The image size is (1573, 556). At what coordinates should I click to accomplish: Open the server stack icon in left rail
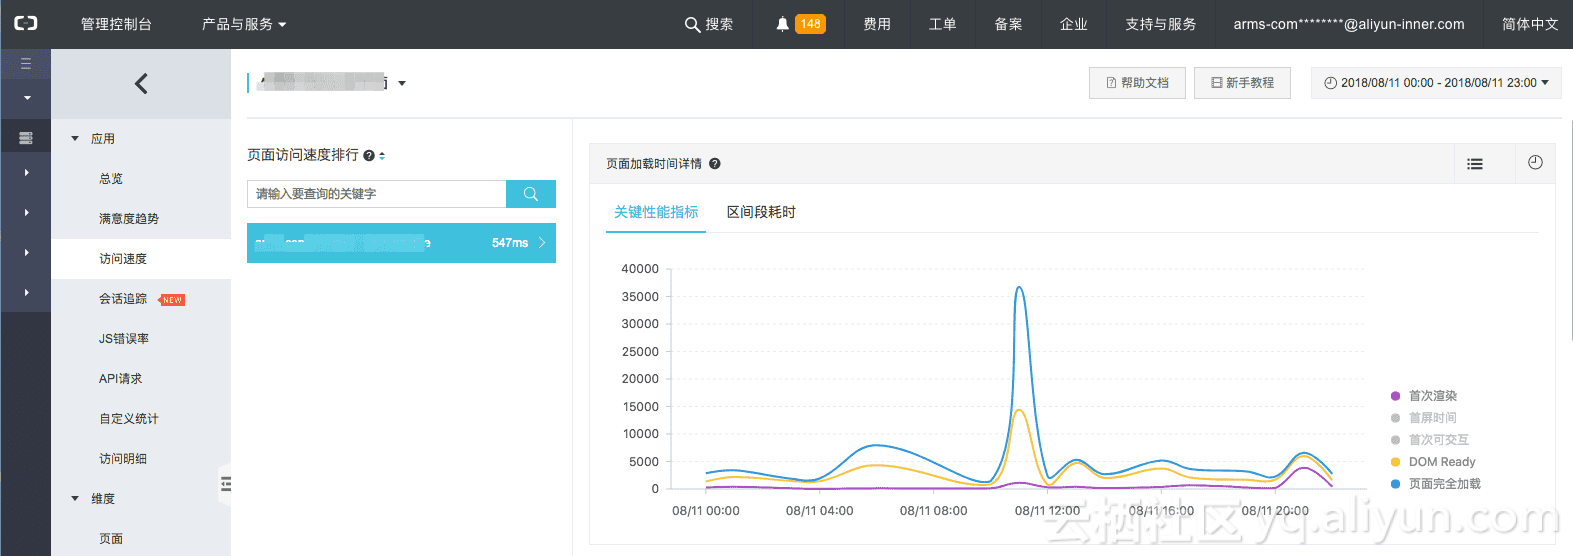pyautogui.click(x=26, y=138)
